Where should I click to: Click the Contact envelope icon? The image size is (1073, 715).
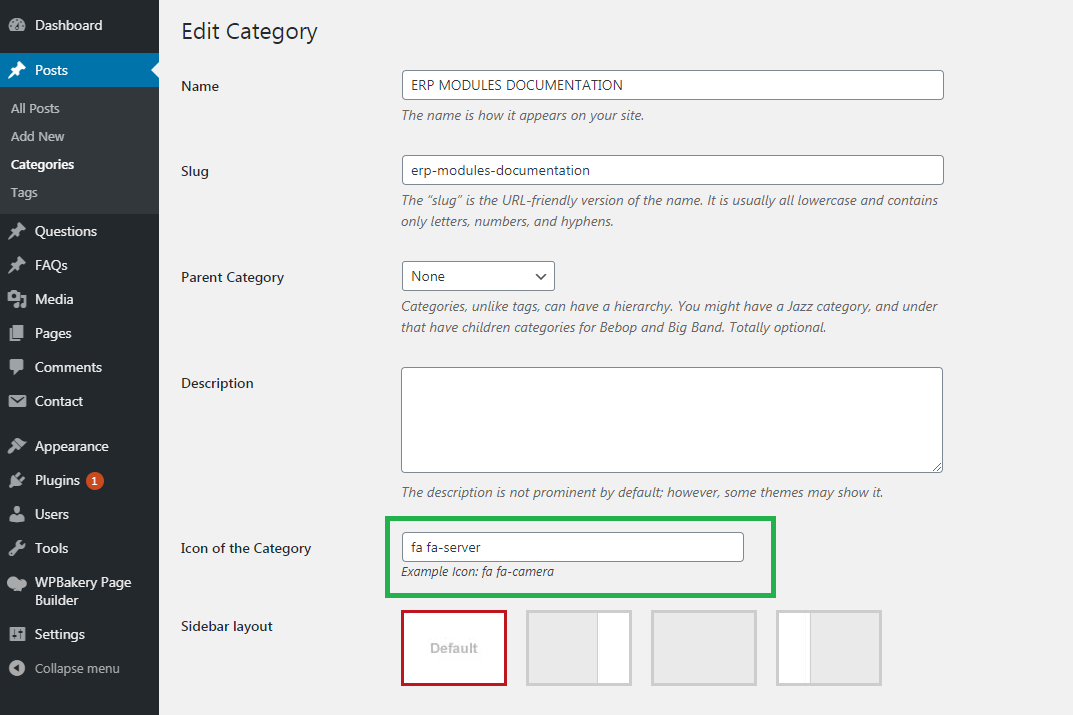(x=17, y=401)
